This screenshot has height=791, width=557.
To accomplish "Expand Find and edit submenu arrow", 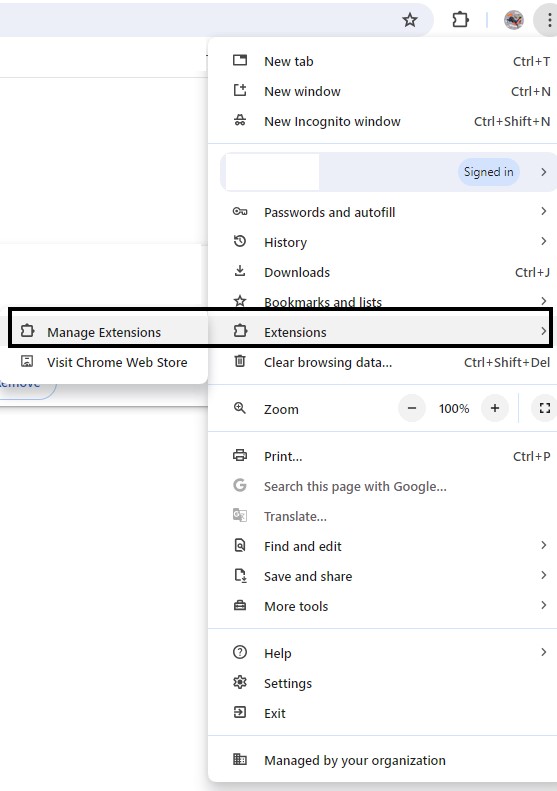I will (543, 545).
